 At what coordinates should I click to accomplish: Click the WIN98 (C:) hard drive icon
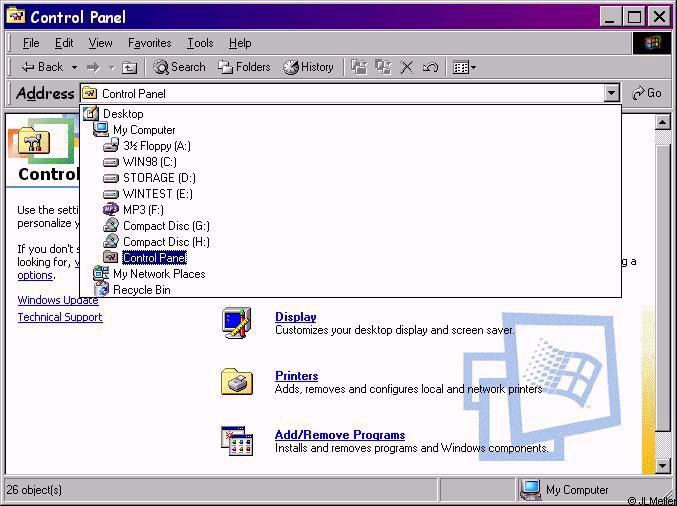(111, 162)
